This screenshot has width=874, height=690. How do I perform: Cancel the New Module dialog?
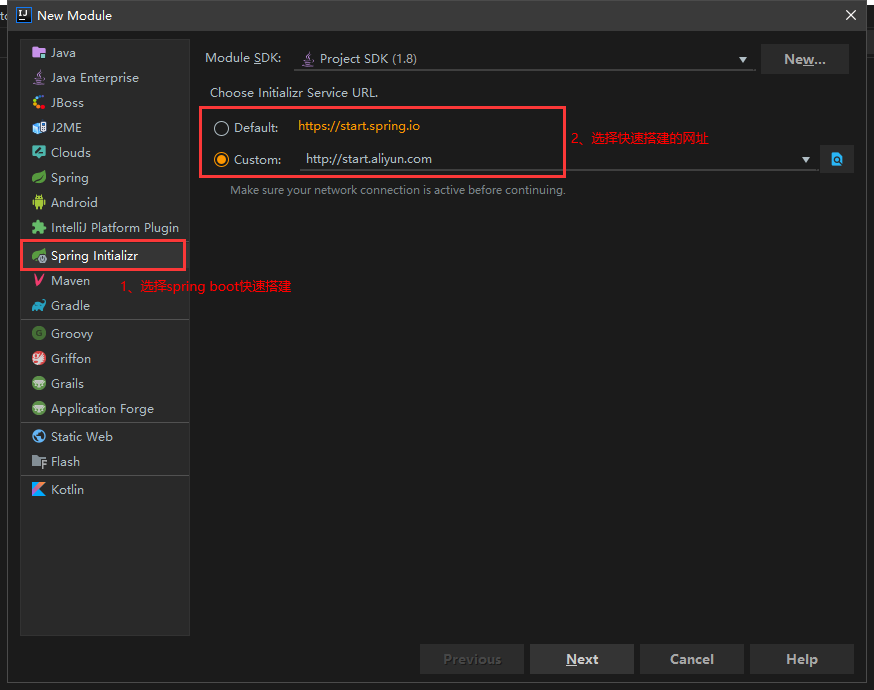(x=691, y=659)
